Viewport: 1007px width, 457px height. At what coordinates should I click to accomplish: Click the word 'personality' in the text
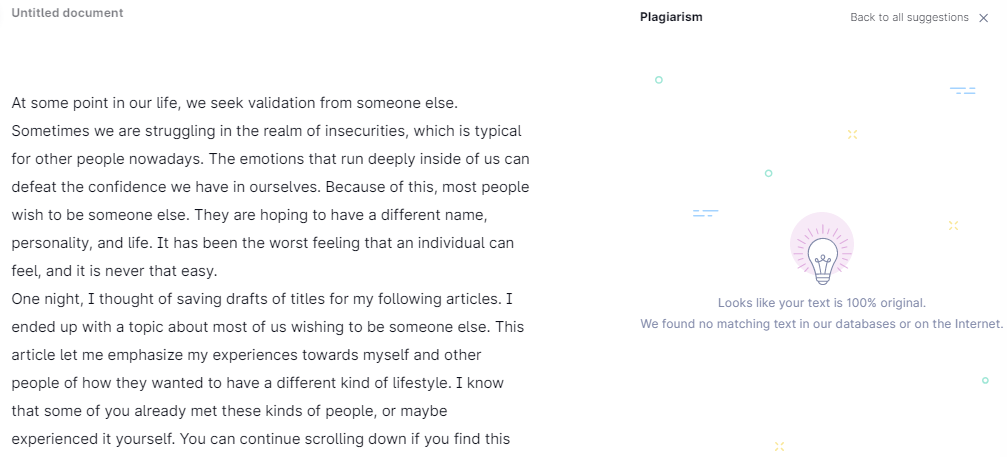[46, 244]
